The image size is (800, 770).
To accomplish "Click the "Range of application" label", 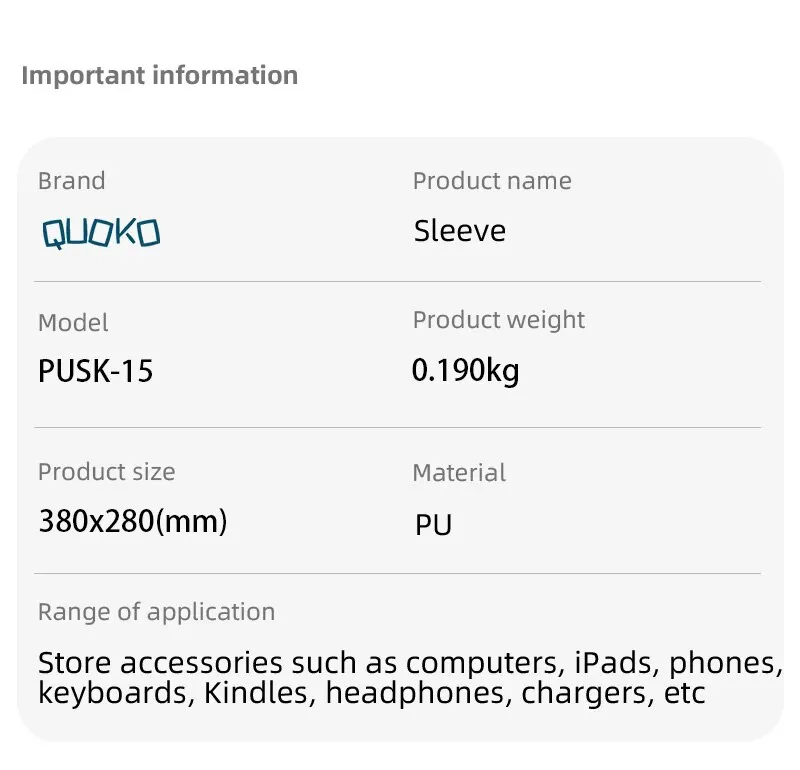I will tap(156, 612).
